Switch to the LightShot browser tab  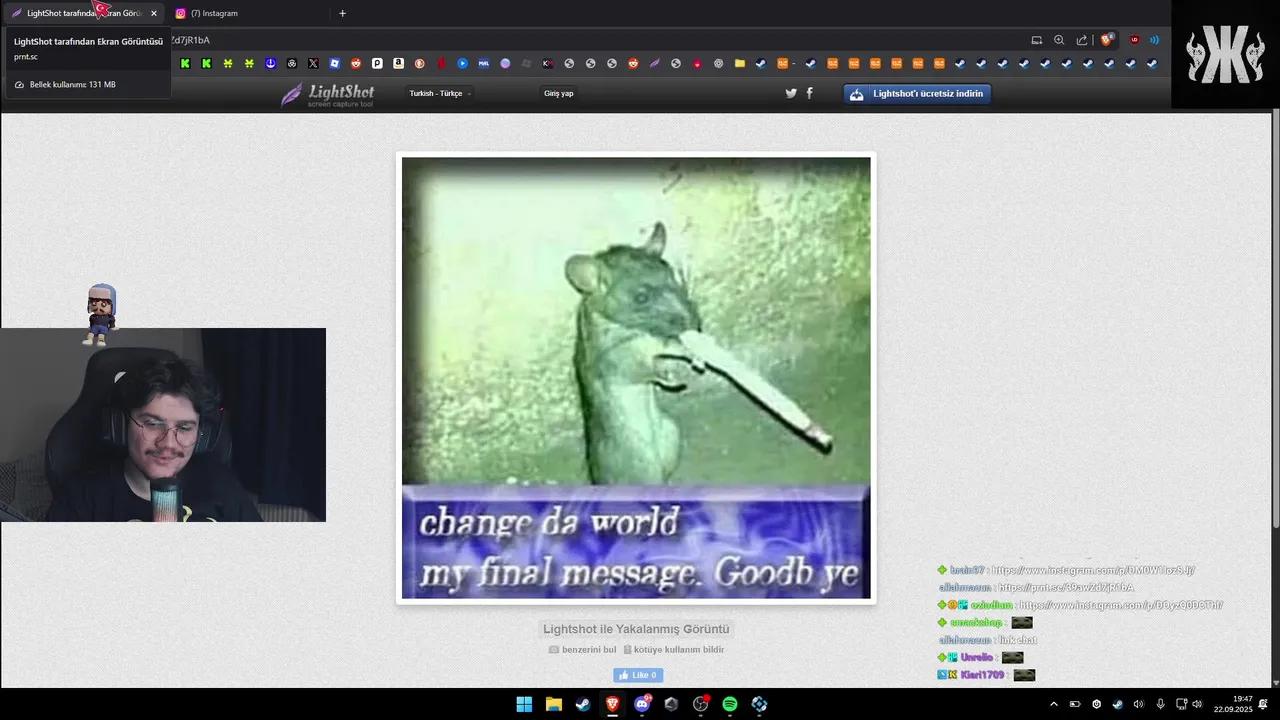pyautogui.click(x=85, y=13)
